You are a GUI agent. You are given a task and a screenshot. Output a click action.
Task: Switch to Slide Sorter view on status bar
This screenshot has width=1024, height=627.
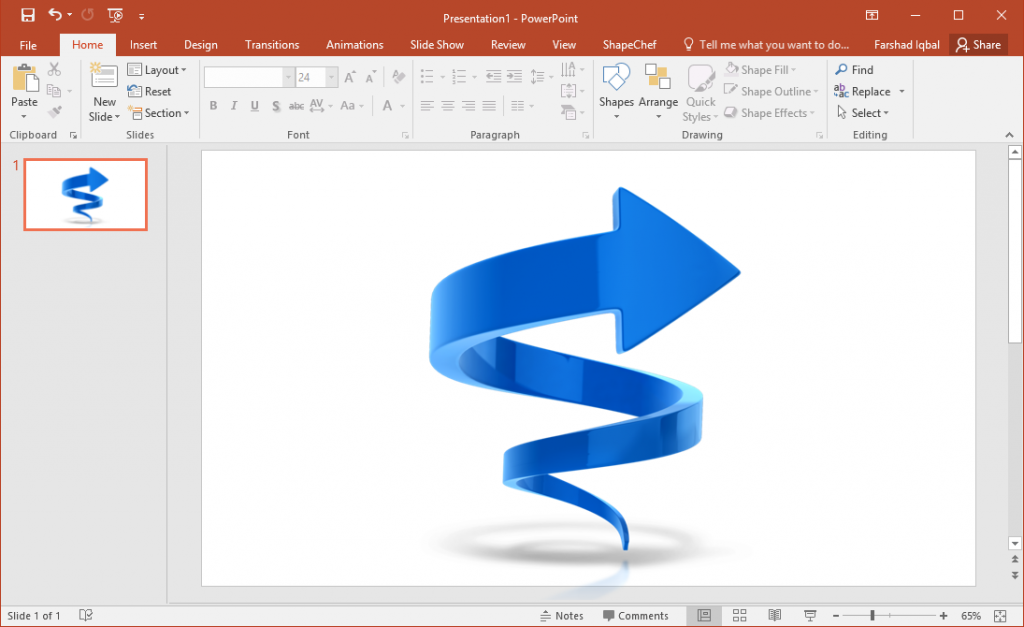coord(739,615)
